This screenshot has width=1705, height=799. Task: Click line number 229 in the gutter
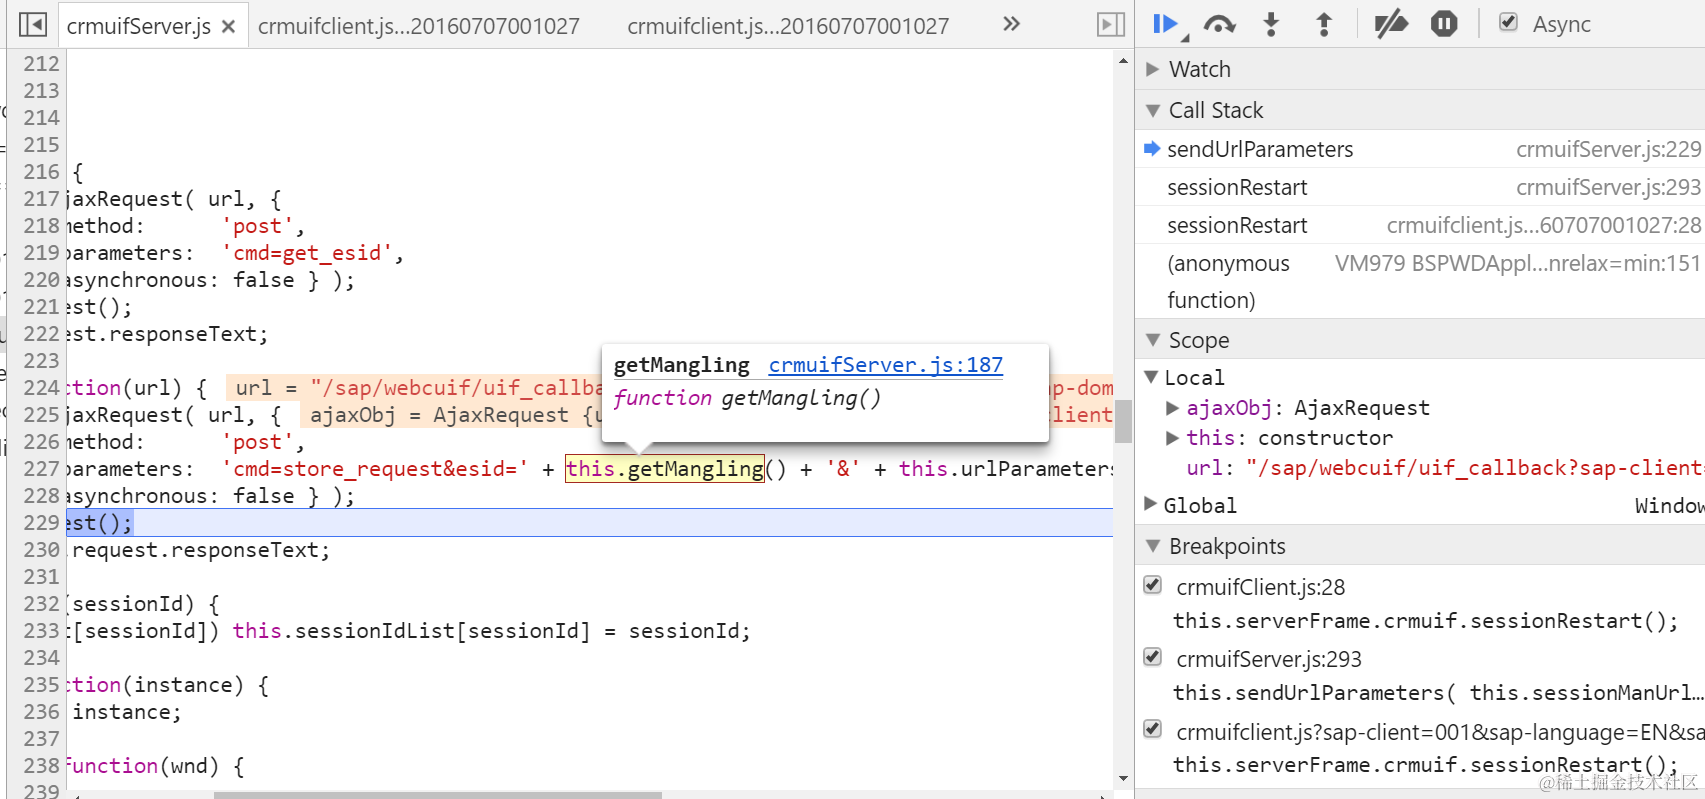pos(41,522)
